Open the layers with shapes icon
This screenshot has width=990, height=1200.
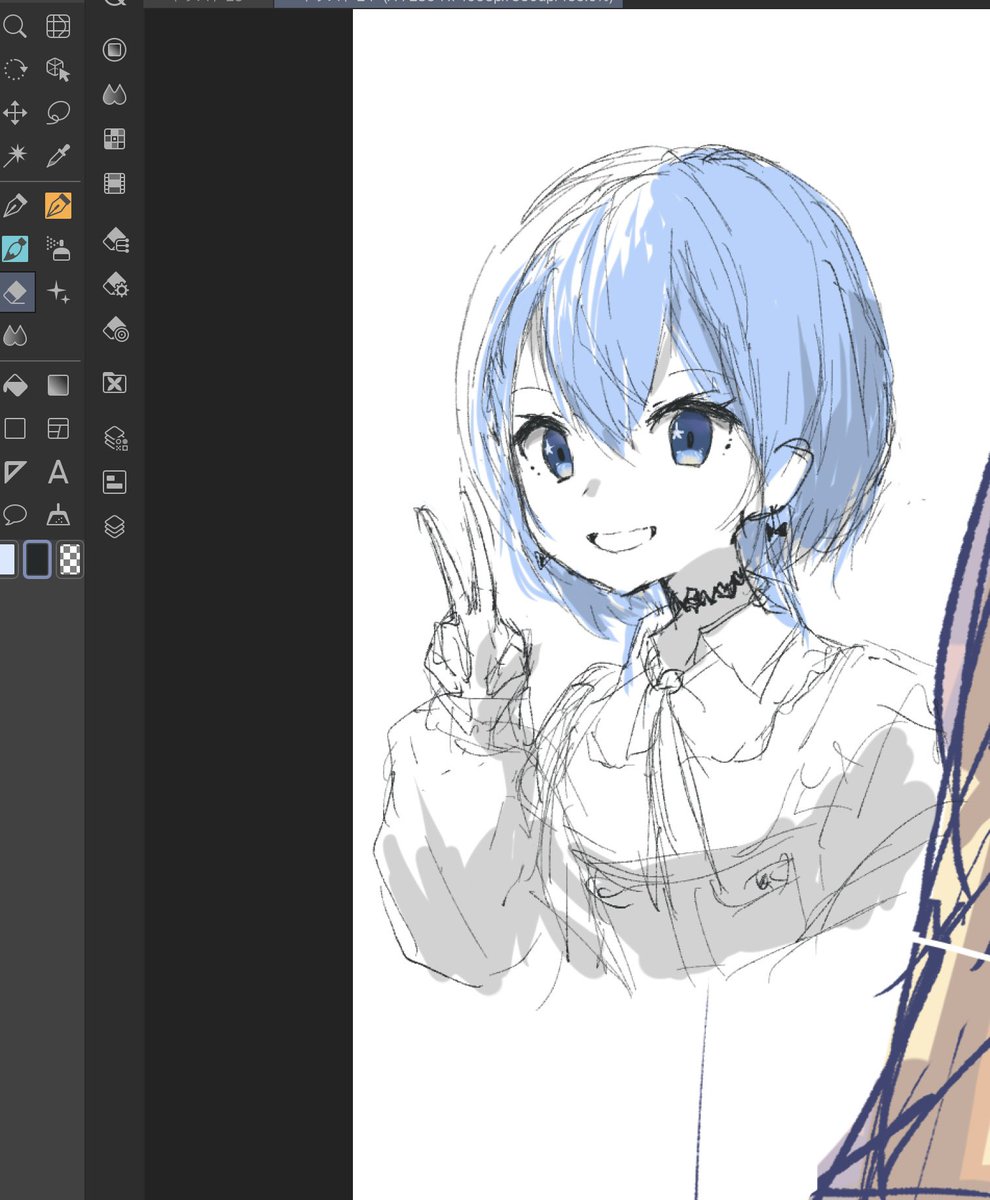tap(115, 438)
